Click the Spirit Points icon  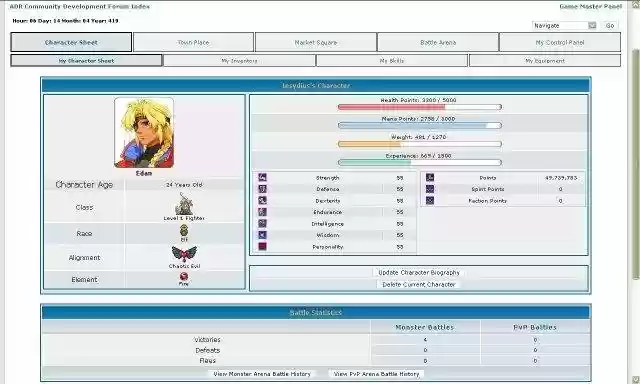pos(430,189)
